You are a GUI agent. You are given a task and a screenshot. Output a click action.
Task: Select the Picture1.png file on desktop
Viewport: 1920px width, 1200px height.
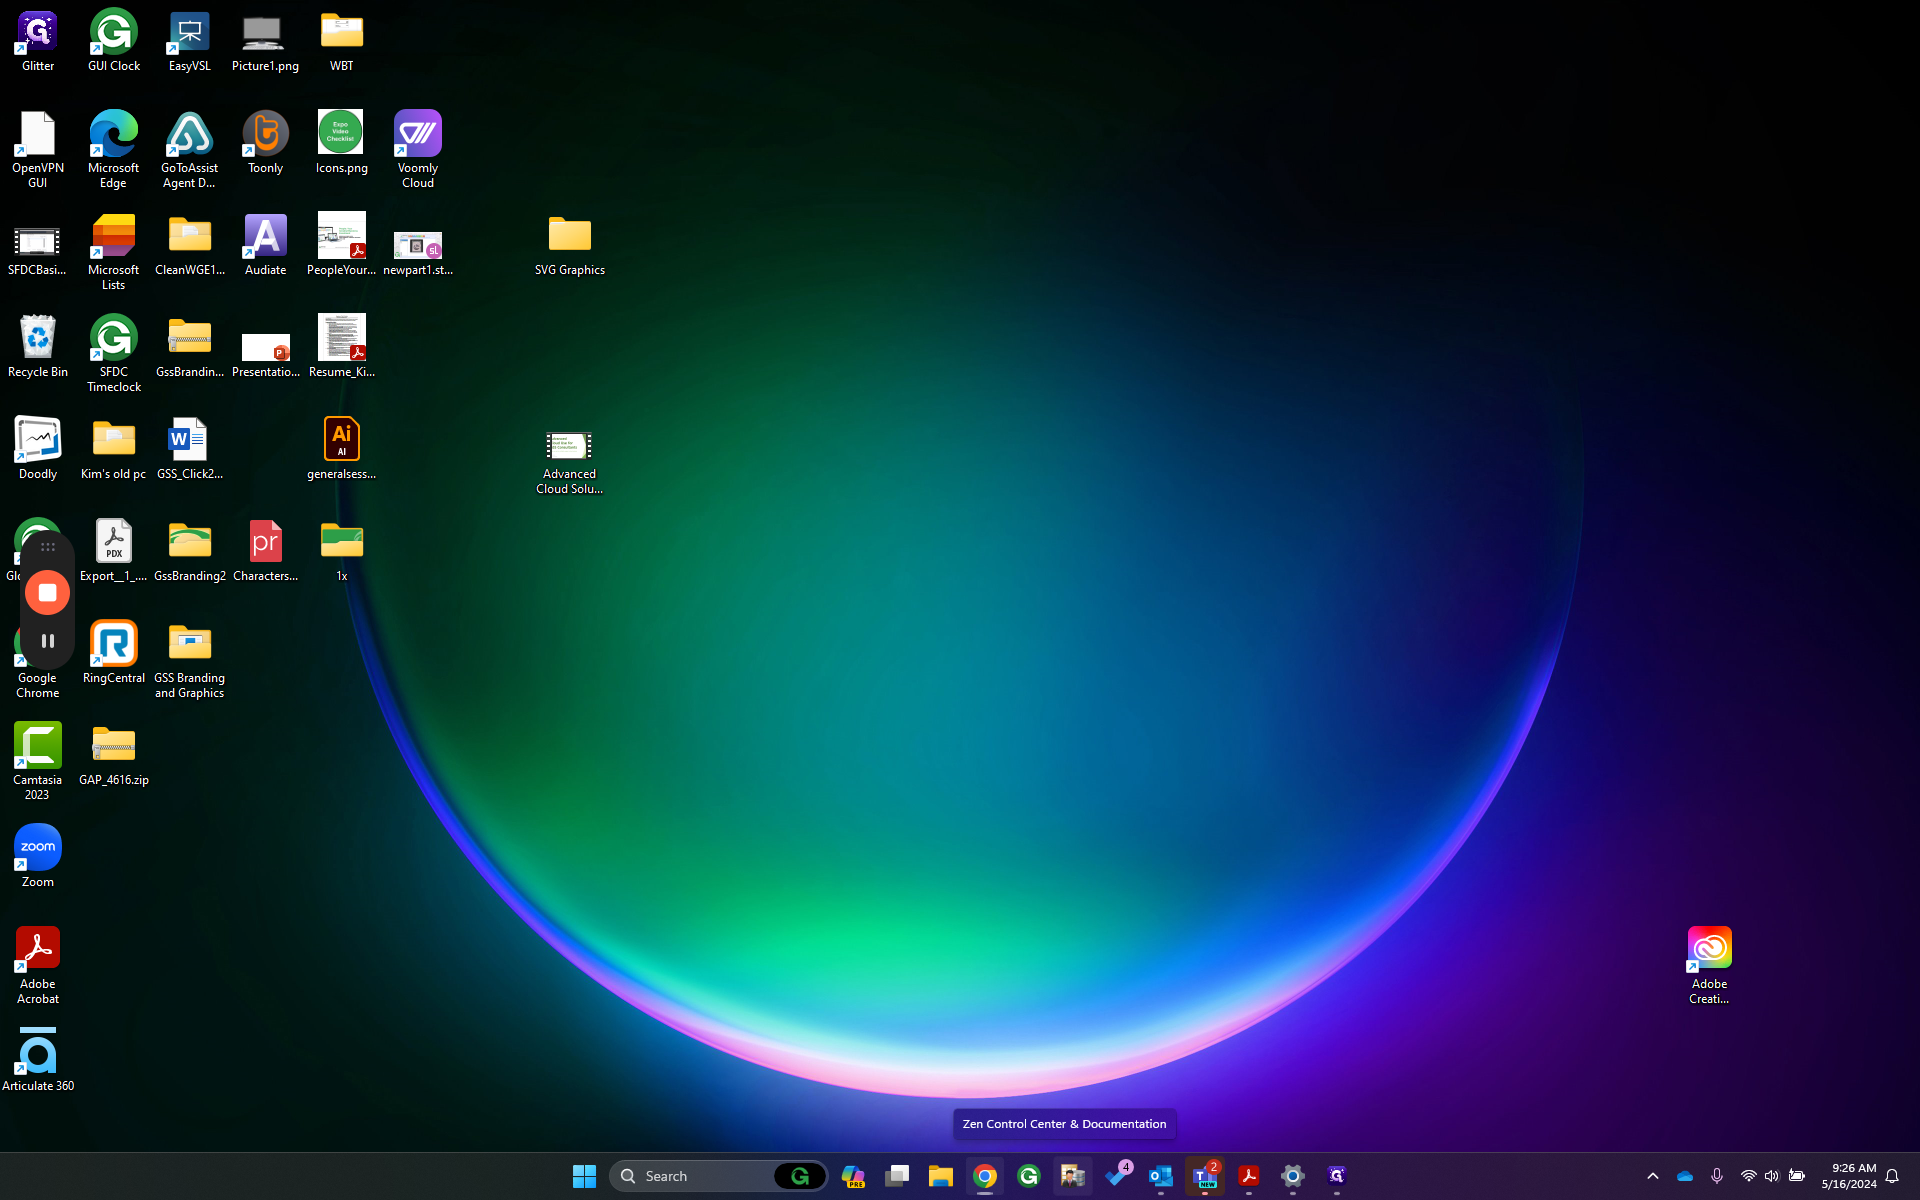[265, 42]
